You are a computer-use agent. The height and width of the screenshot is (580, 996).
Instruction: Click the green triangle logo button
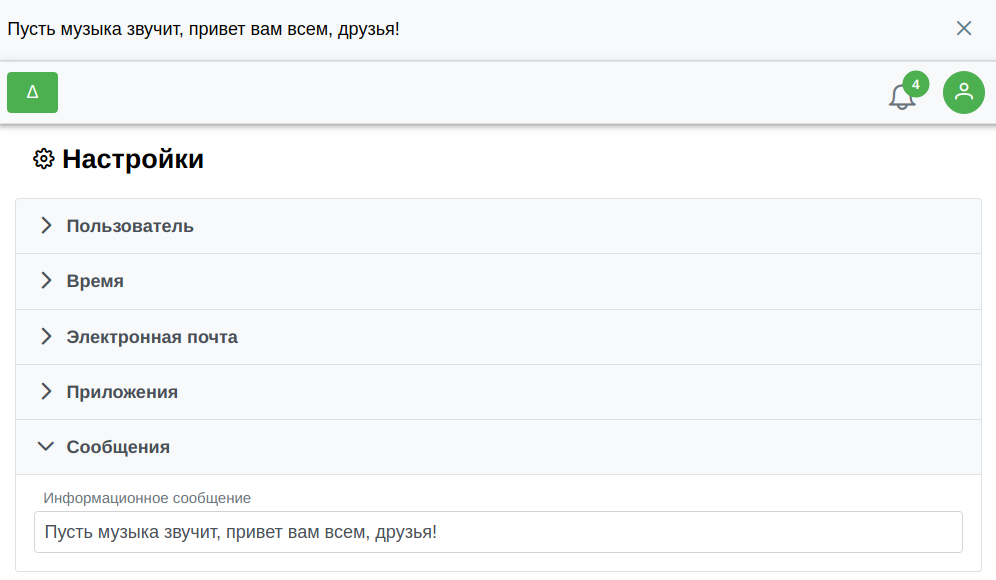tap(32, 92)
